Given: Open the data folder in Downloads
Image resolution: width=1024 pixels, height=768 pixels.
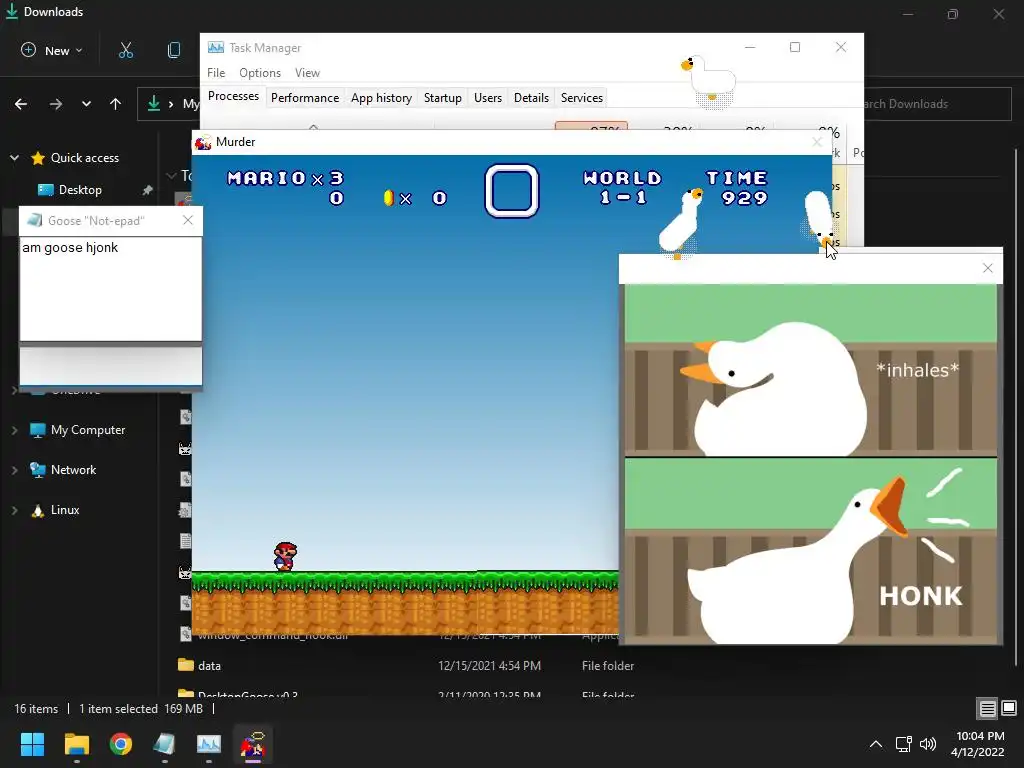Looking at the screenshot, I should point(209,666).
